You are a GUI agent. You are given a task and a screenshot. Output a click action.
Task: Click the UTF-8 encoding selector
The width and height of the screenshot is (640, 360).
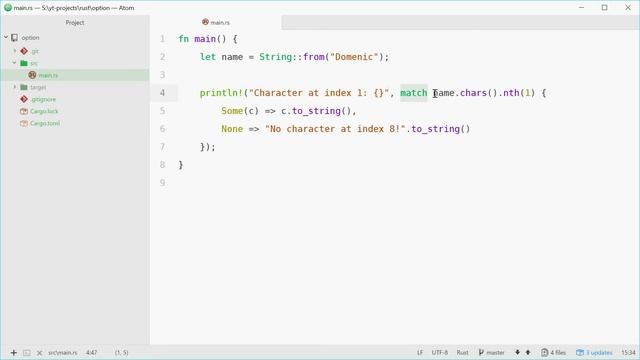440,352
